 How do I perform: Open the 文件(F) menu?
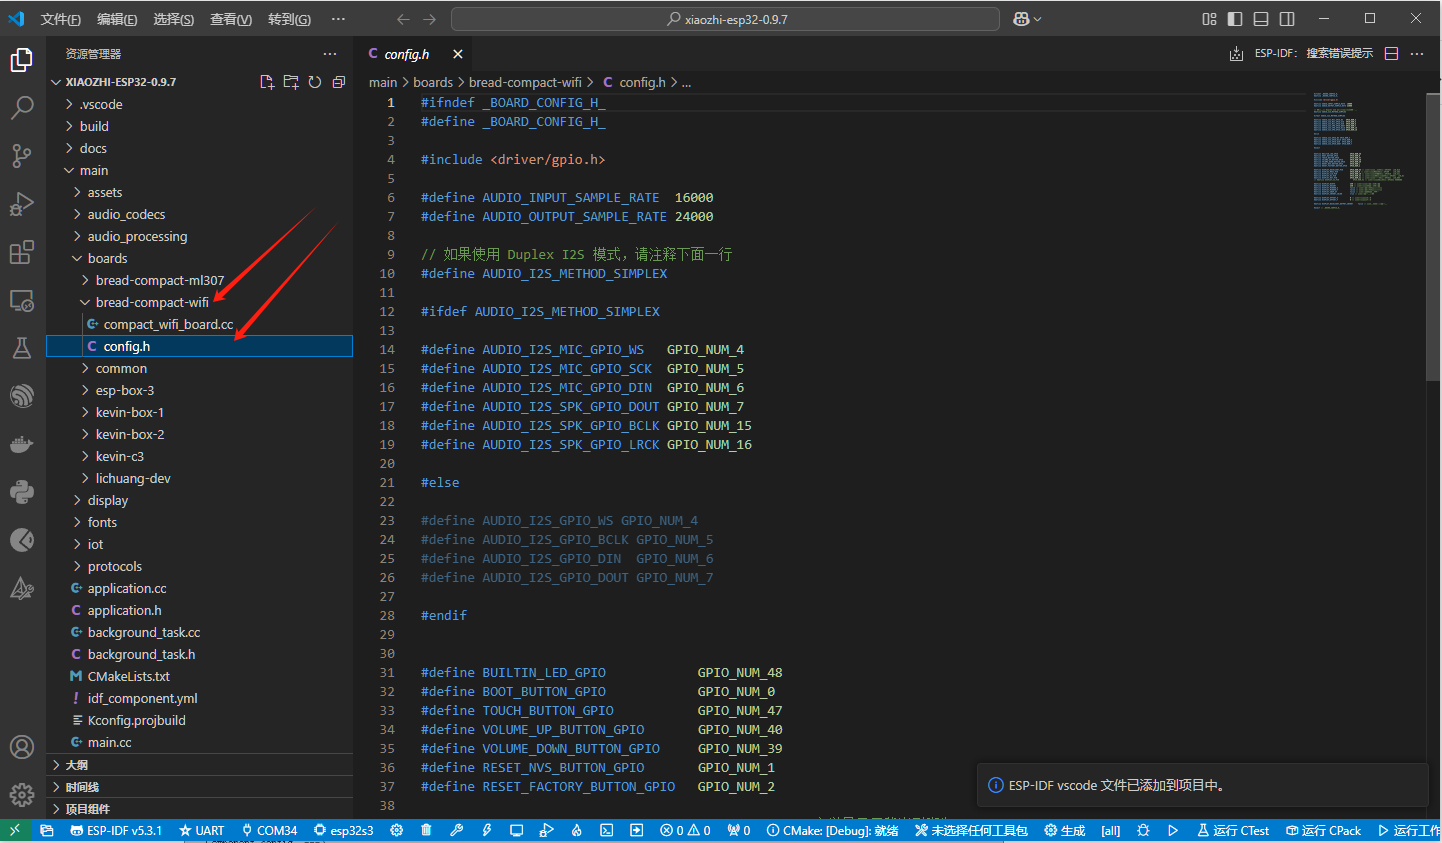coord(61,19)
